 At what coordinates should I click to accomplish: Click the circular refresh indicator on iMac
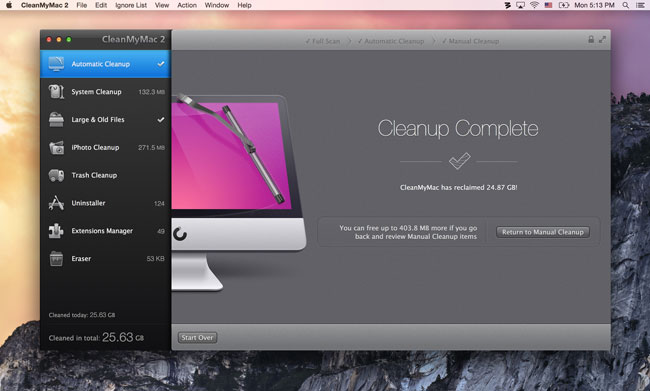click(180, 234)
